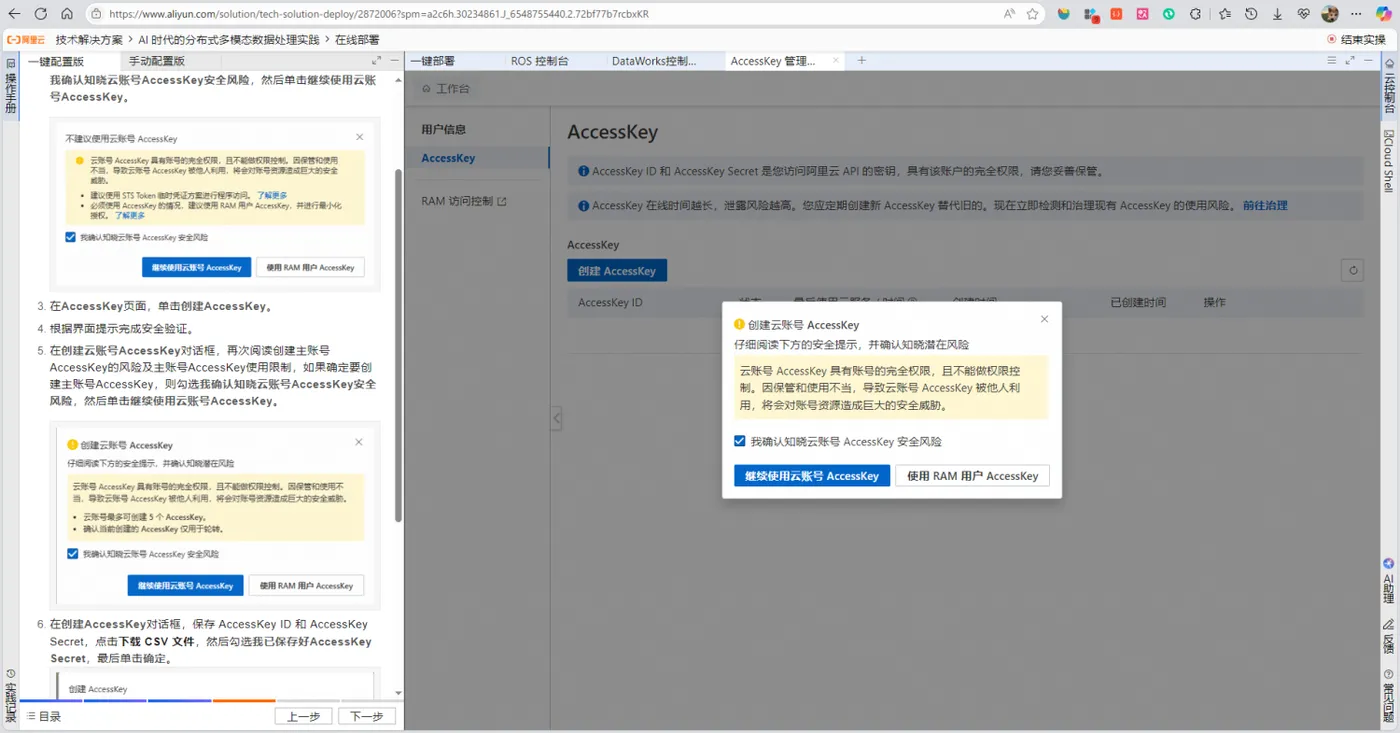Open the browser essentials heartbeat icon

[1304, 14]
